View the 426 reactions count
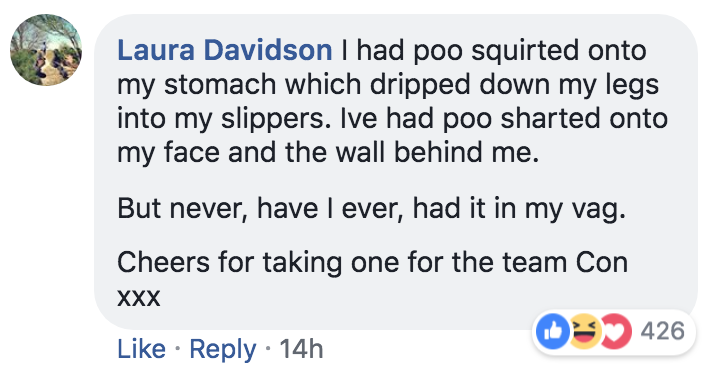The width and height of the screenshot is (718, 386). click(663, 331)
